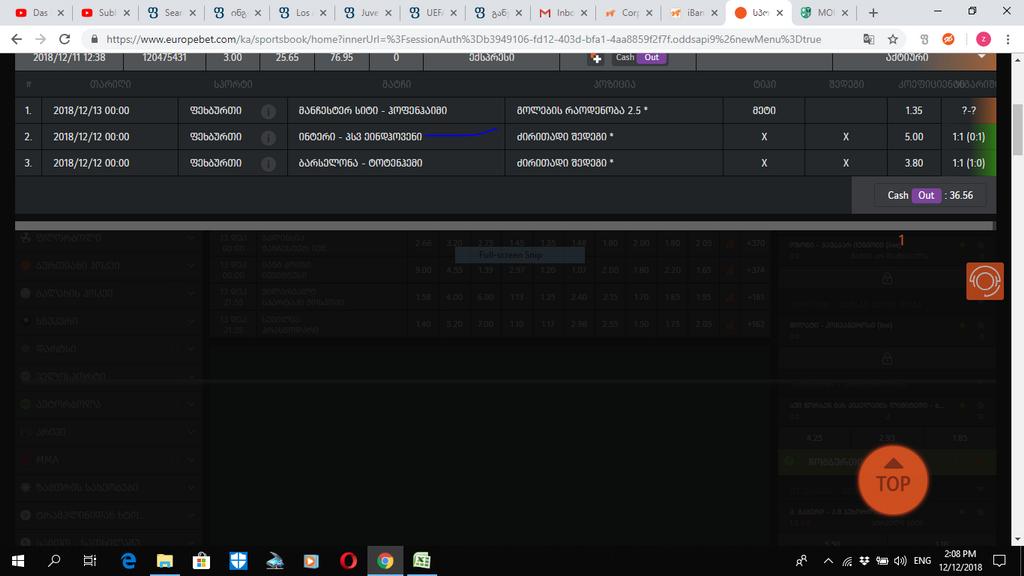Viewport: 1024px width, 576px height.
Task: Open File Explorer from taskbar
Action: (x=165, y=561)
